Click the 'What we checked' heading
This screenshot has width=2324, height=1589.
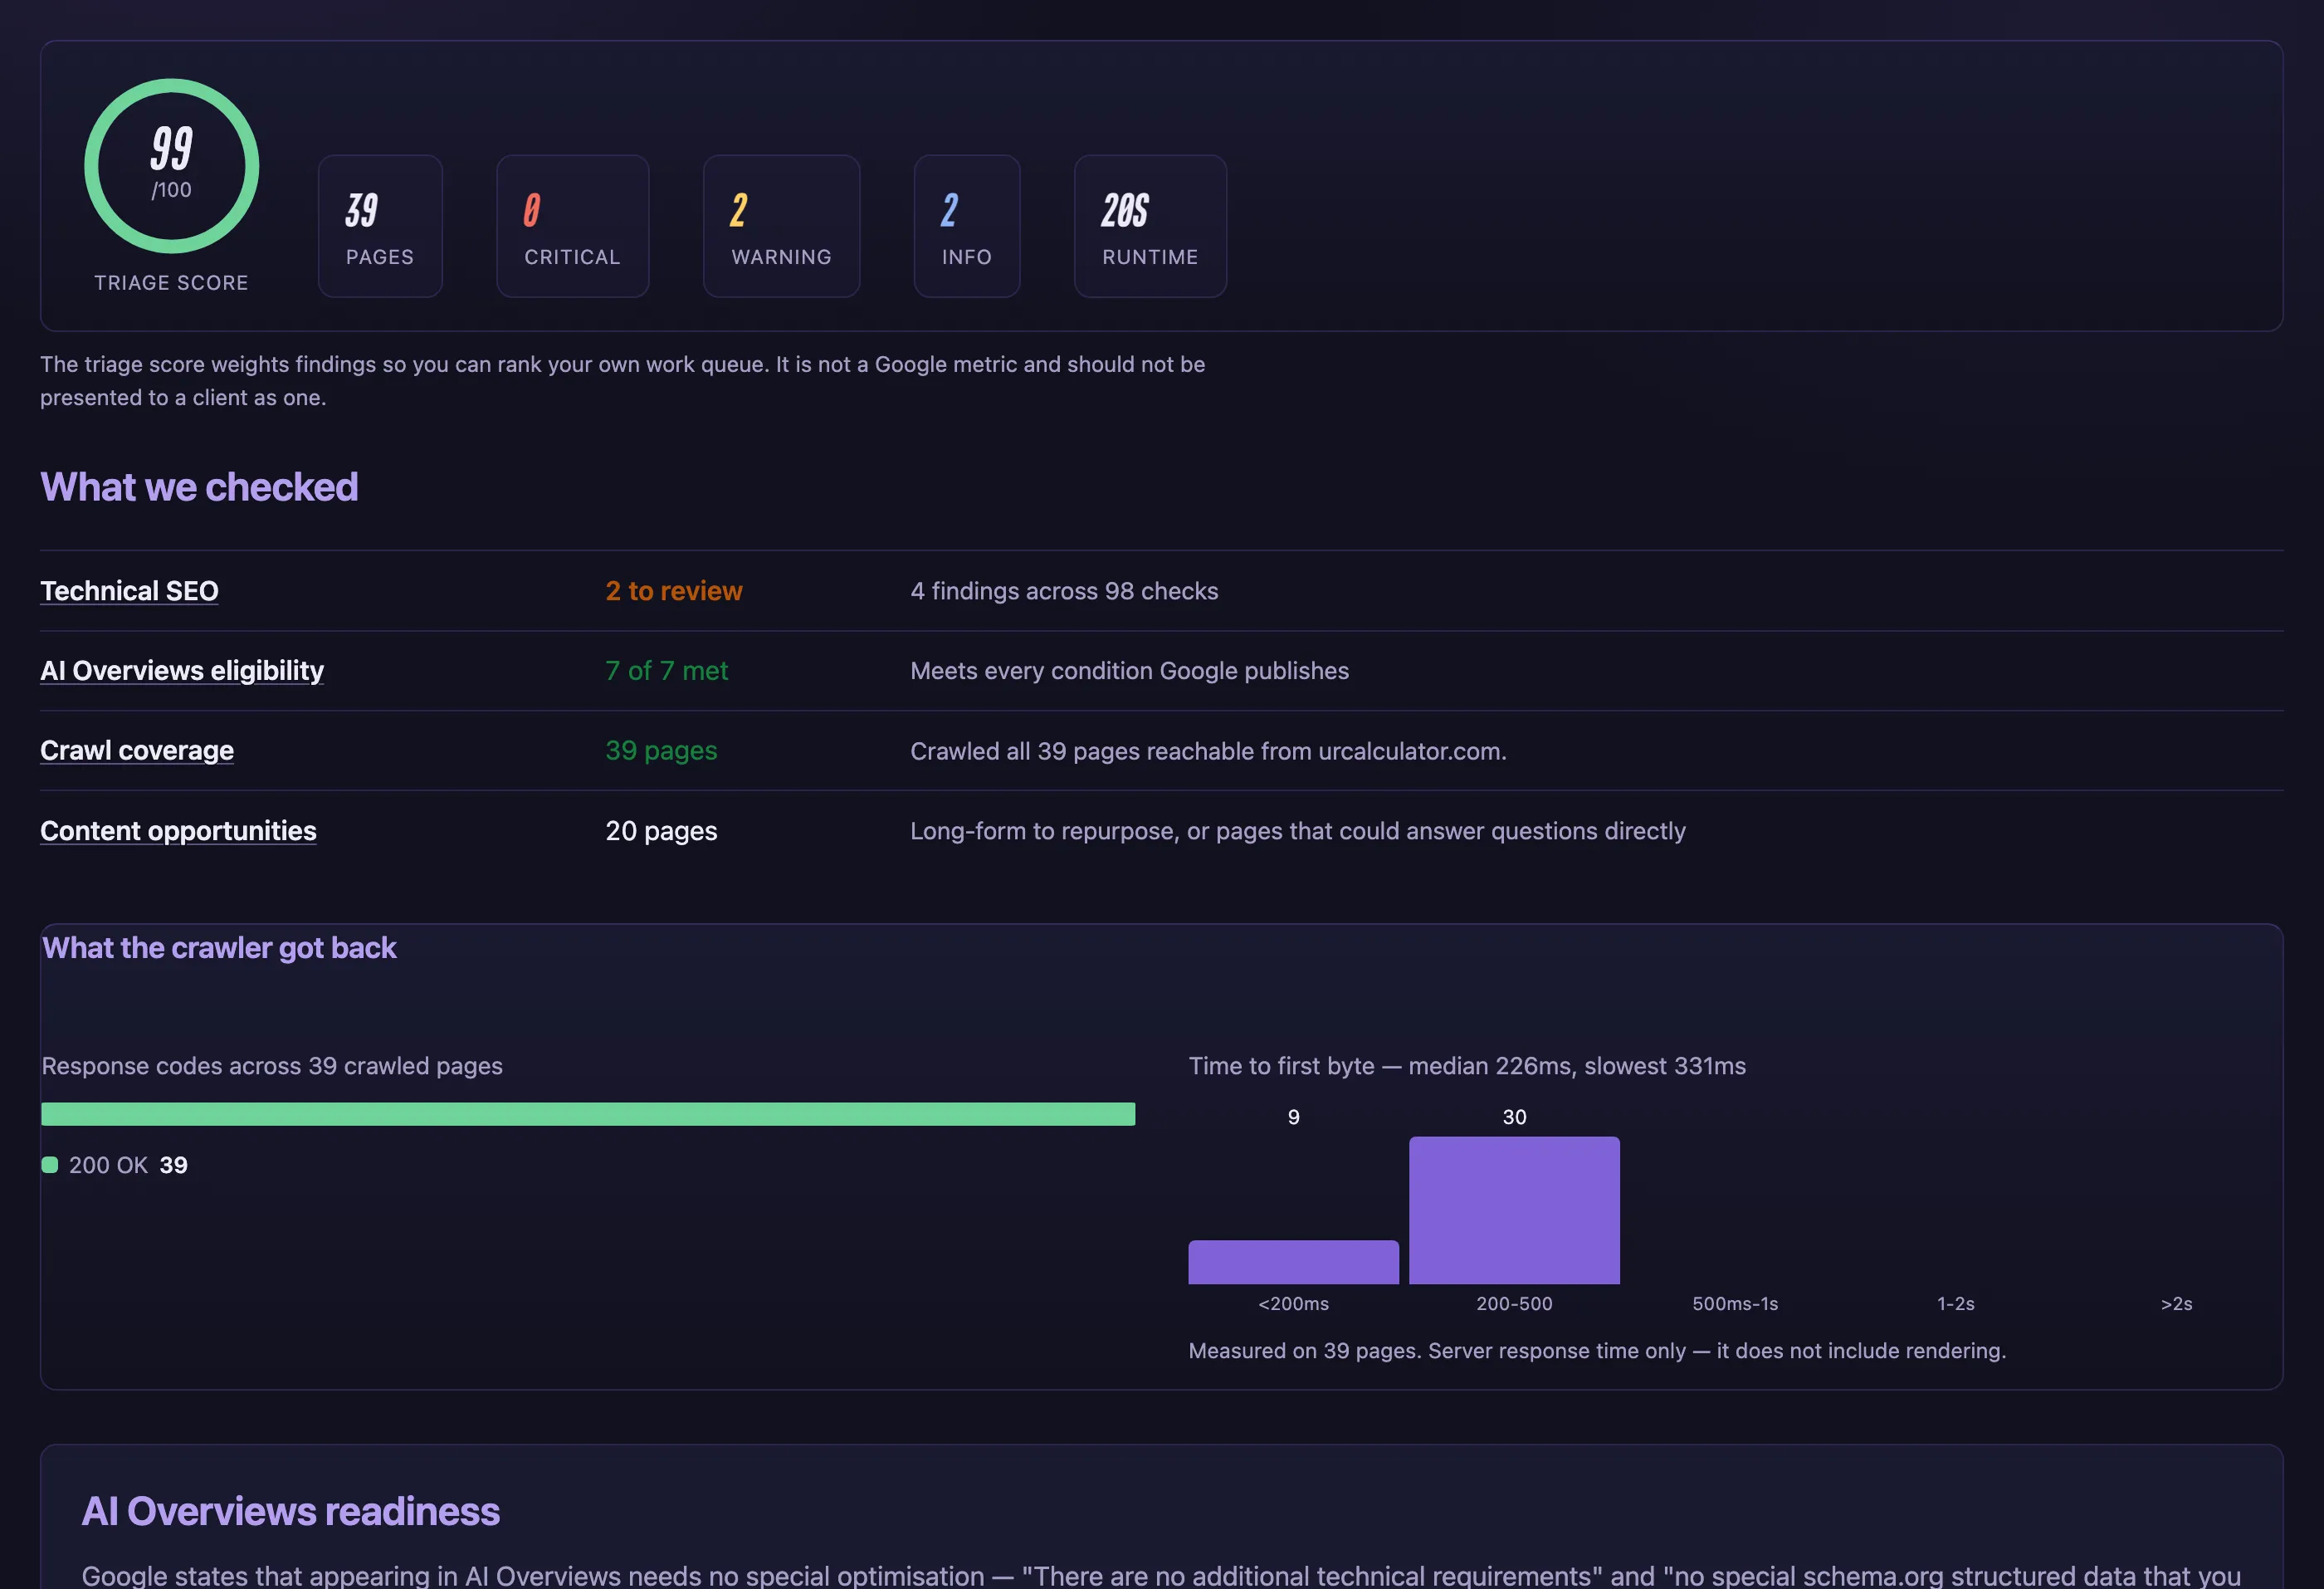(x=199, y=487)
